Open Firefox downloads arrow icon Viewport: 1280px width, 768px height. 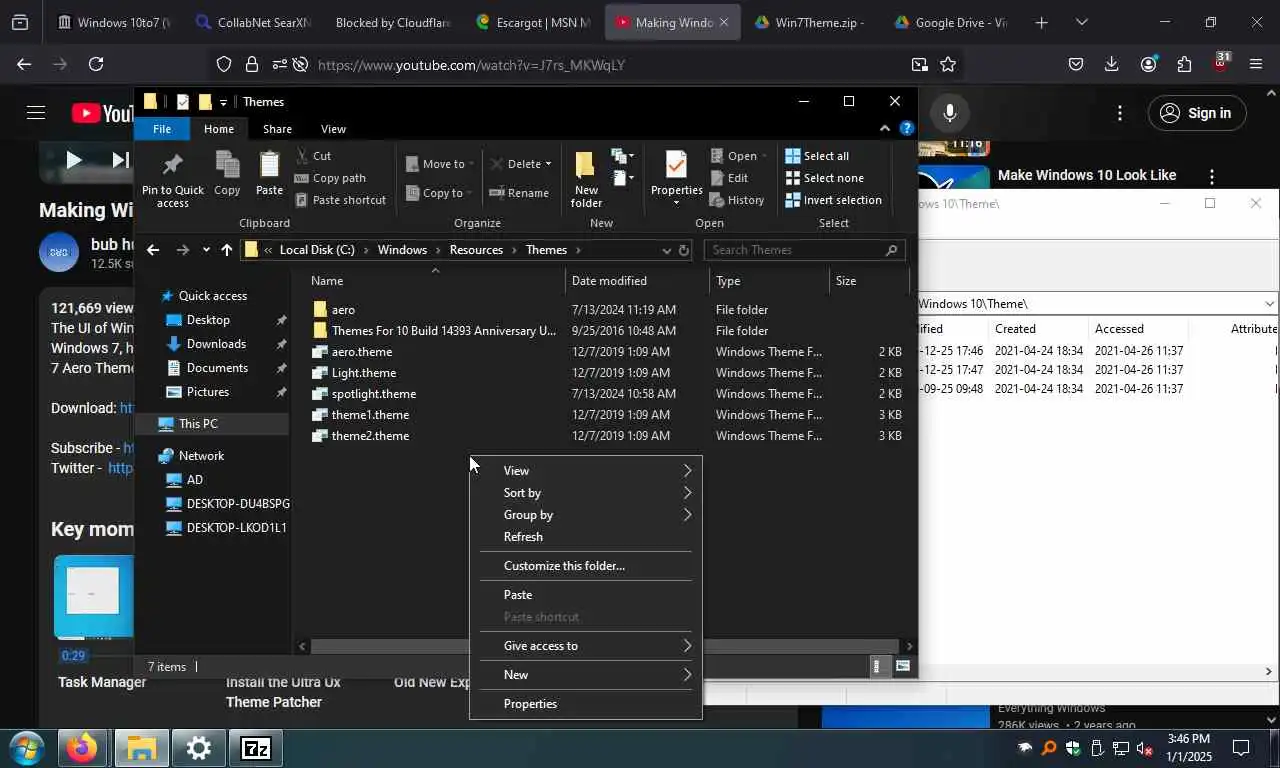[x=1111, y=64]
